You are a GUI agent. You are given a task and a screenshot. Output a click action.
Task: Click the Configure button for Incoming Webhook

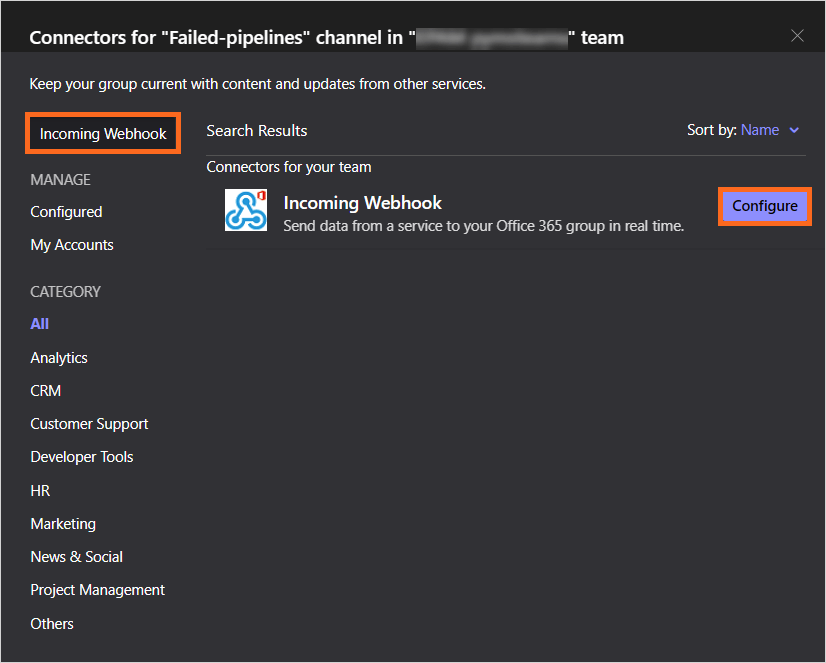764,206
